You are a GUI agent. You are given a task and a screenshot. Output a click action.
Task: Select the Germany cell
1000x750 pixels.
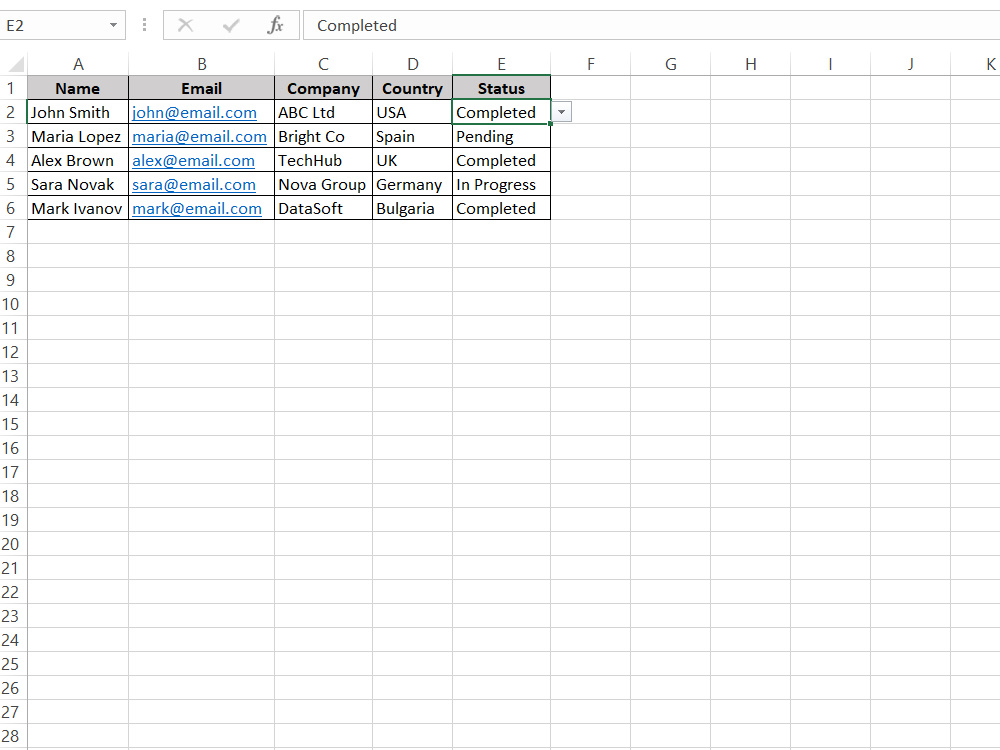click(x=413, y=184)
